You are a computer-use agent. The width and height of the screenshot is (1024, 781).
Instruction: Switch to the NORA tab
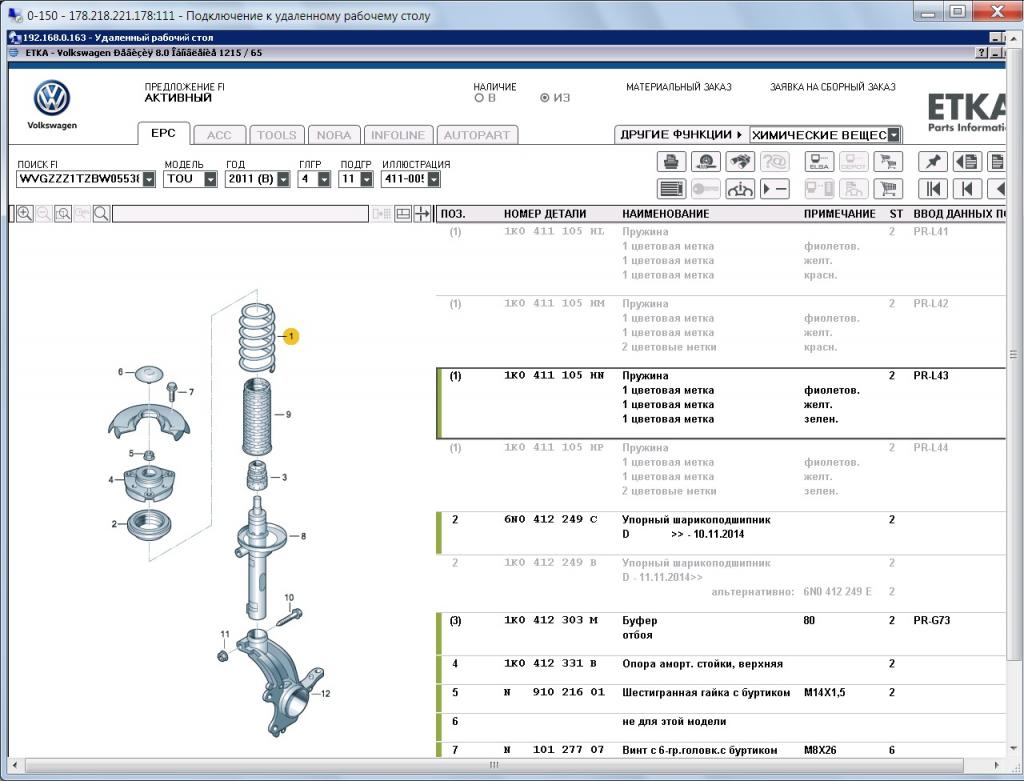pos(334,135)
